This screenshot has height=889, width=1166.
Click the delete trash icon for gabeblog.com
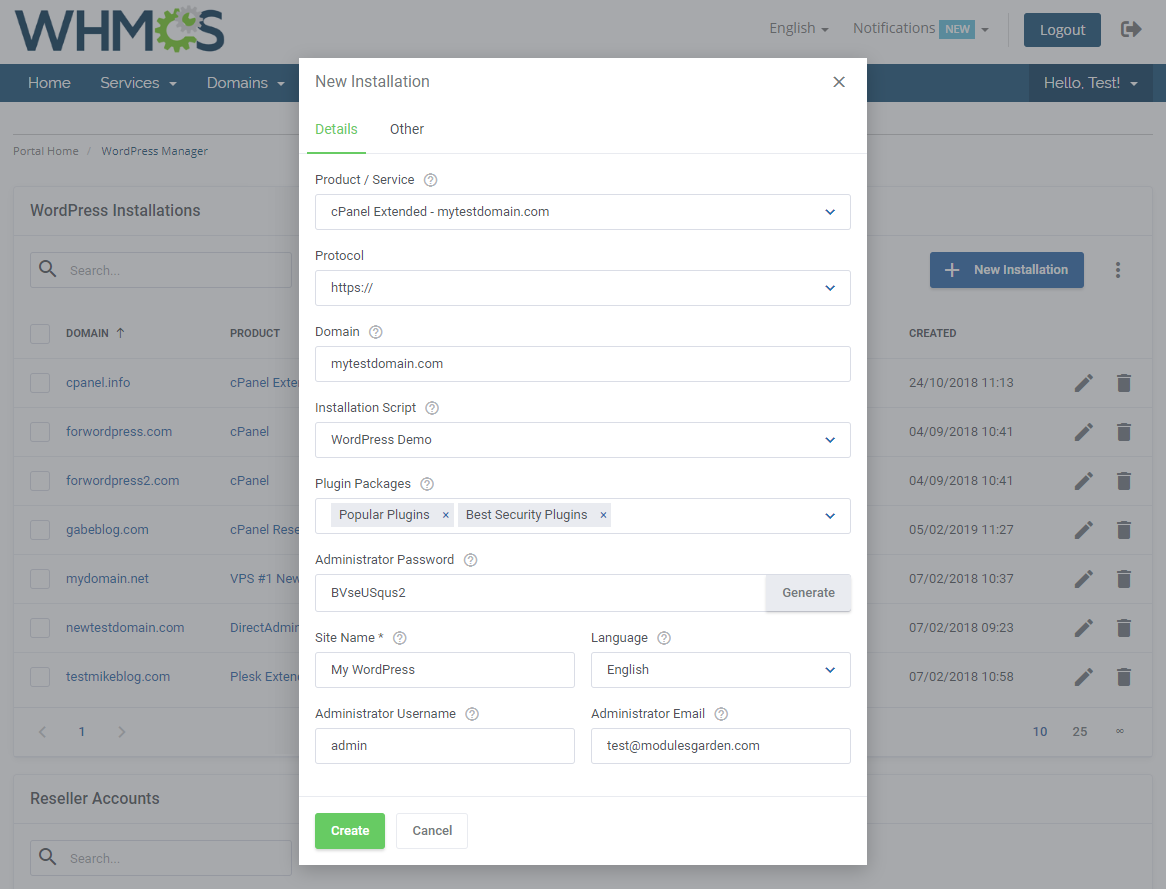[x=1124, y=530]
